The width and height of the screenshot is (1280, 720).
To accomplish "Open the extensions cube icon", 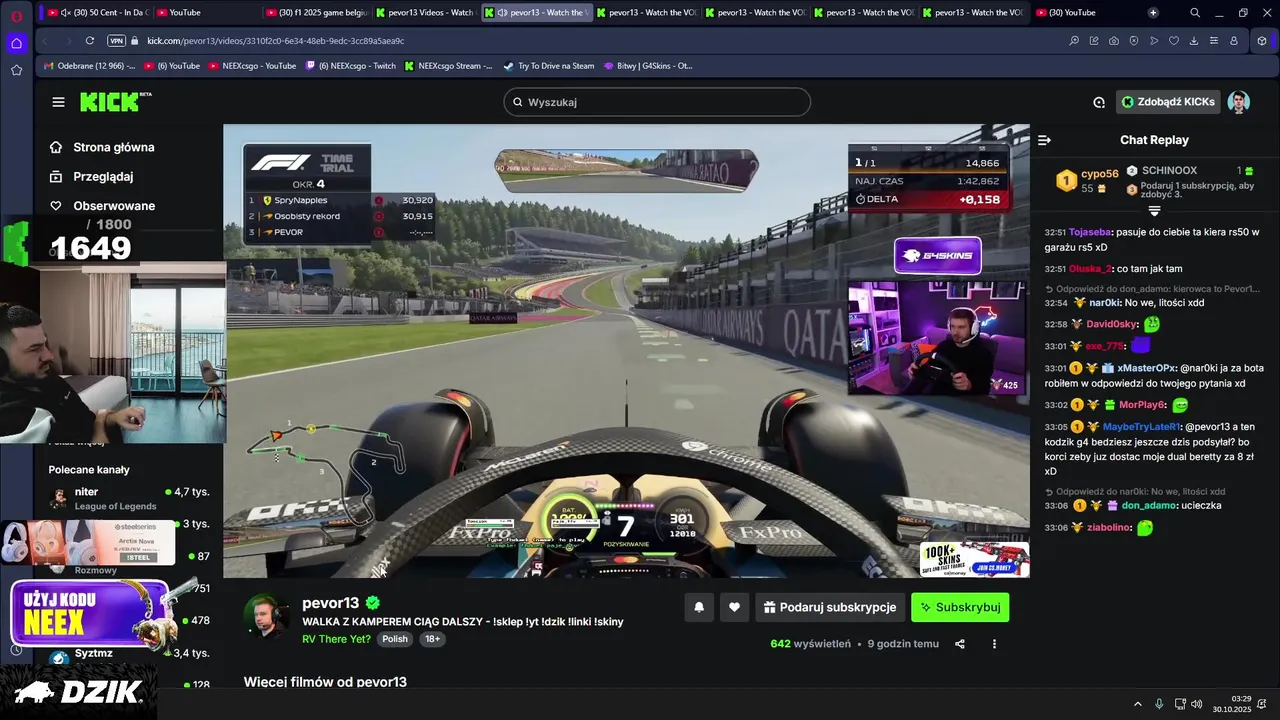I will tap(1262, 41).
